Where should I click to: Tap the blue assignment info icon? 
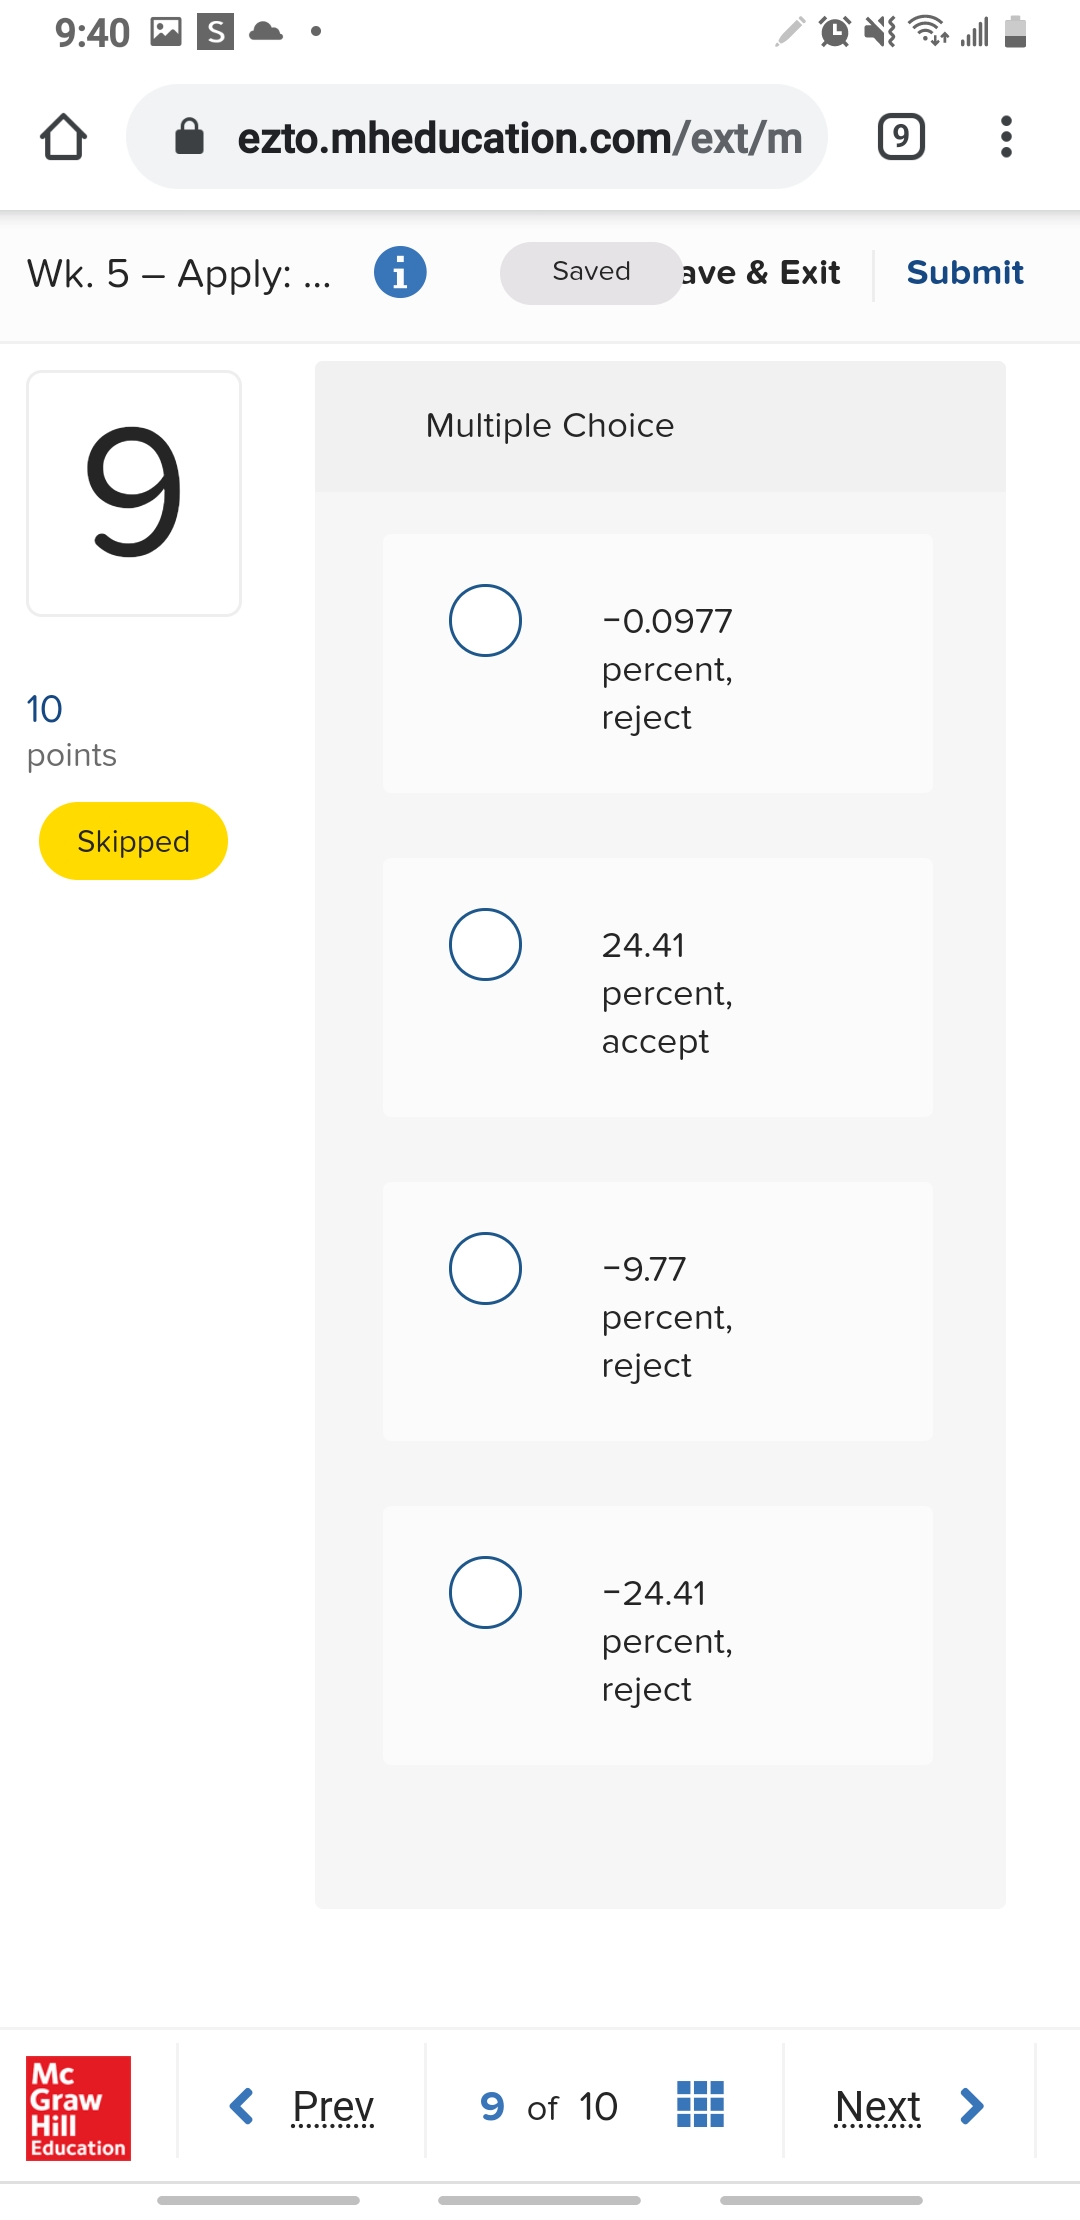pos(400,272)
